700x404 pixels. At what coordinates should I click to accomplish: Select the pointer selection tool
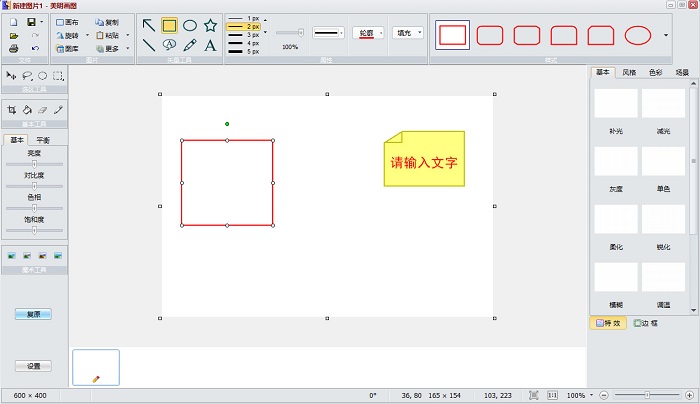[11, 76]
